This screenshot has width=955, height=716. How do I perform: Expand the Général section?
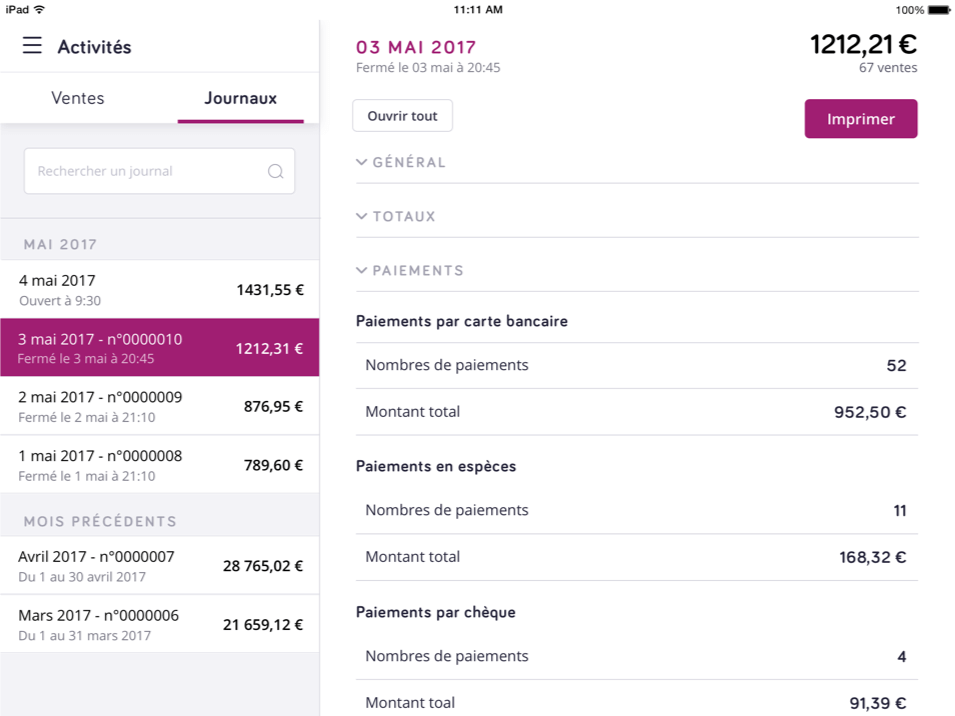[x=401, y=162]
